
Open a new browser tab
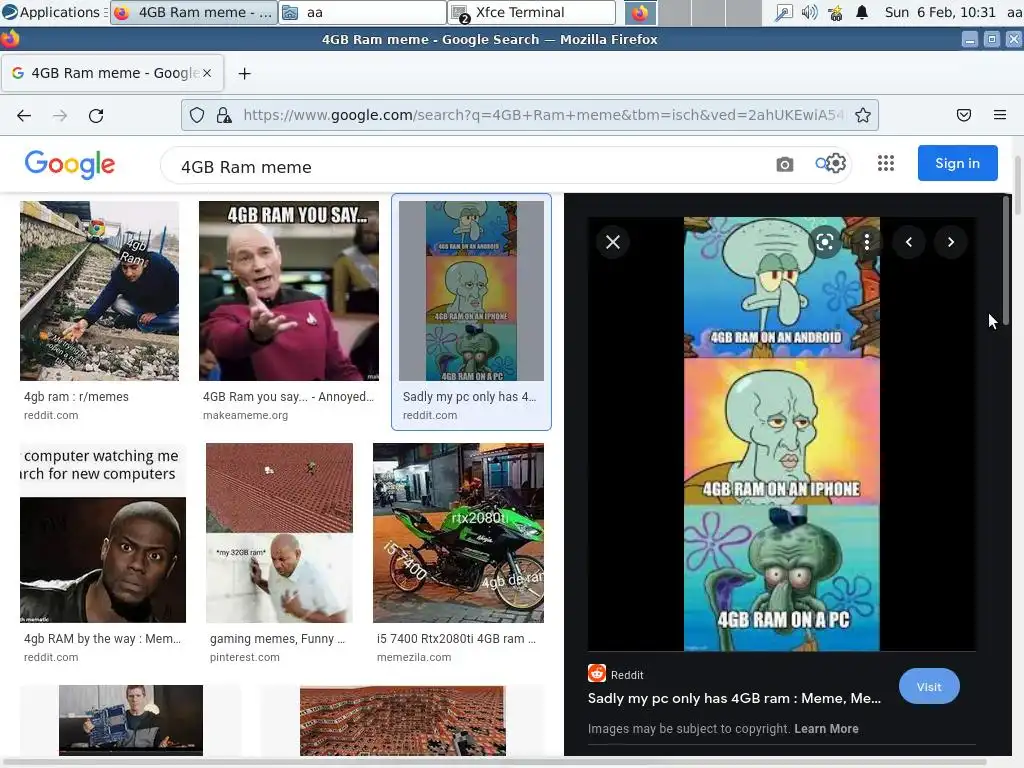coord(244,74)
